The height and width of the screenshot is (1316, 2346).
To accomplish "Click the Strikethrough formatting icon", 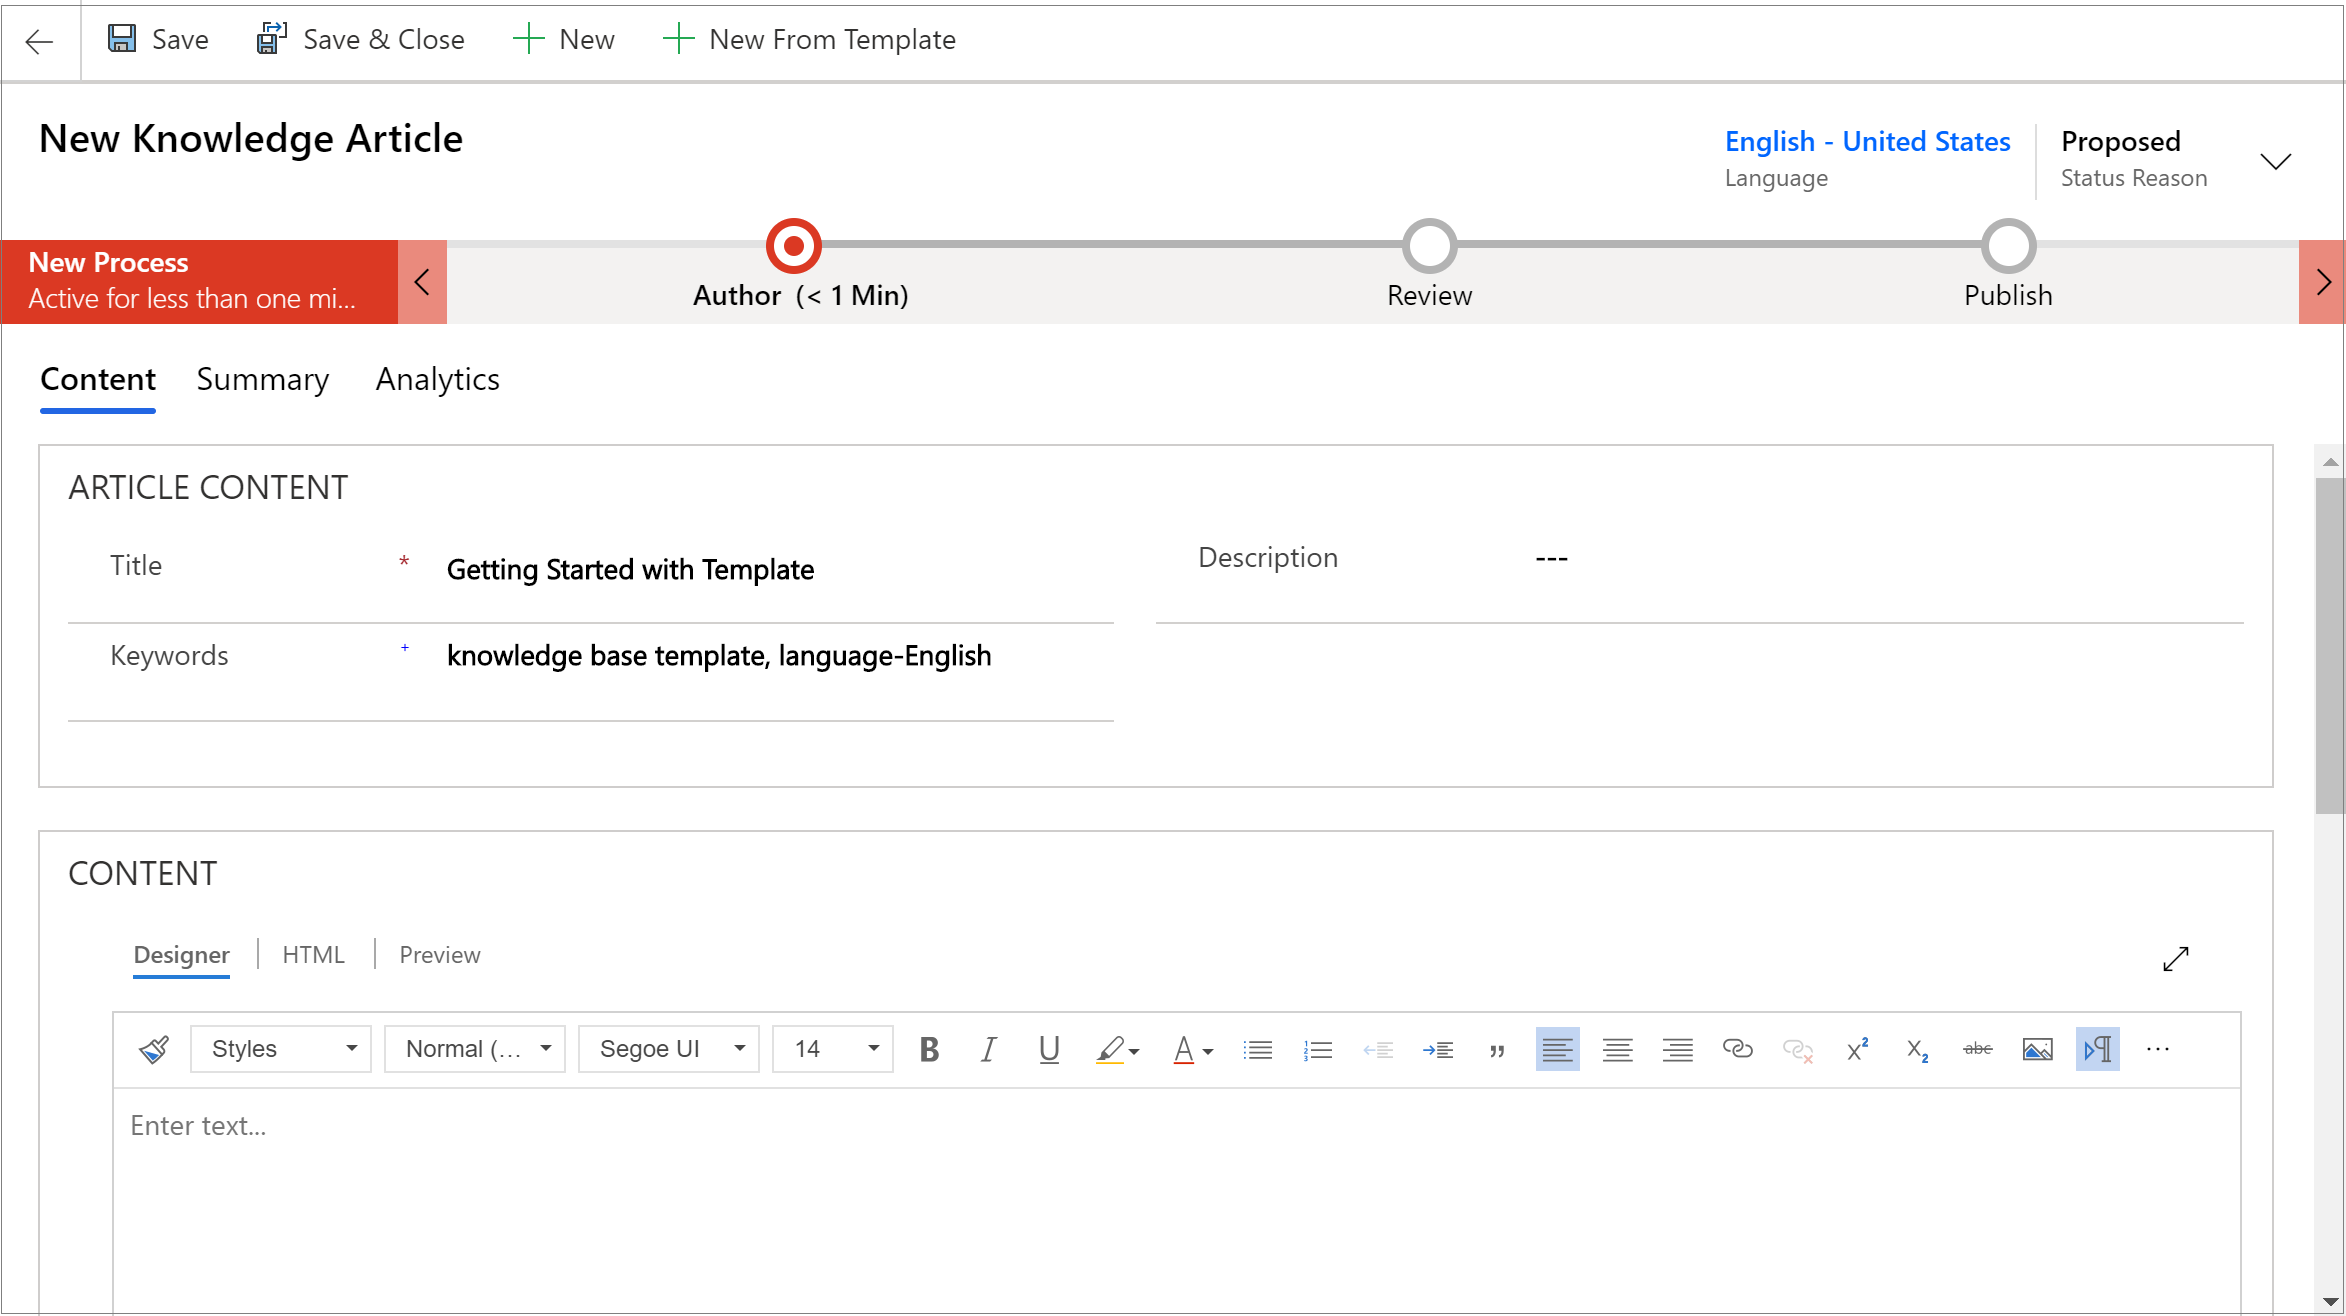I will pyautogui.click(x=1975, y=1050).
